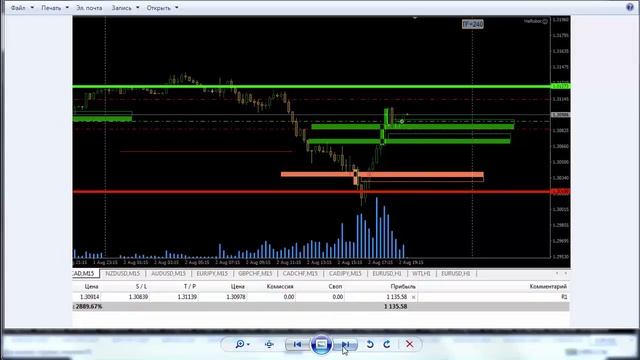Click the 2889.67% summary value

89,306
